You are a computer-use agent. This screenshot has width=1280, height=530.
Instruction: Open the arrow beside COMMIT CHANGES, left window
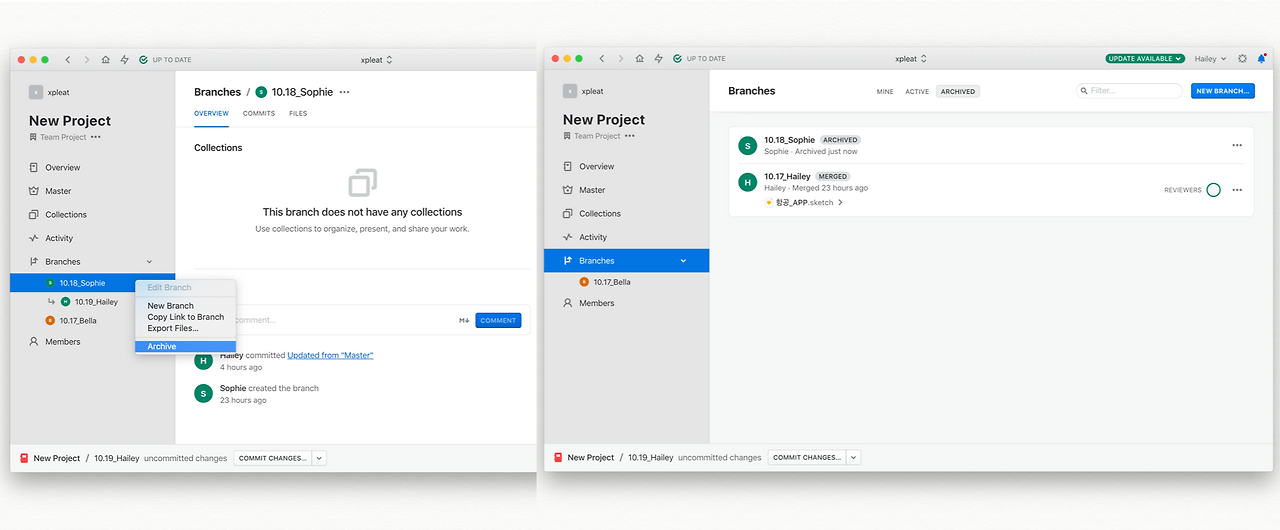coord(319,458)
